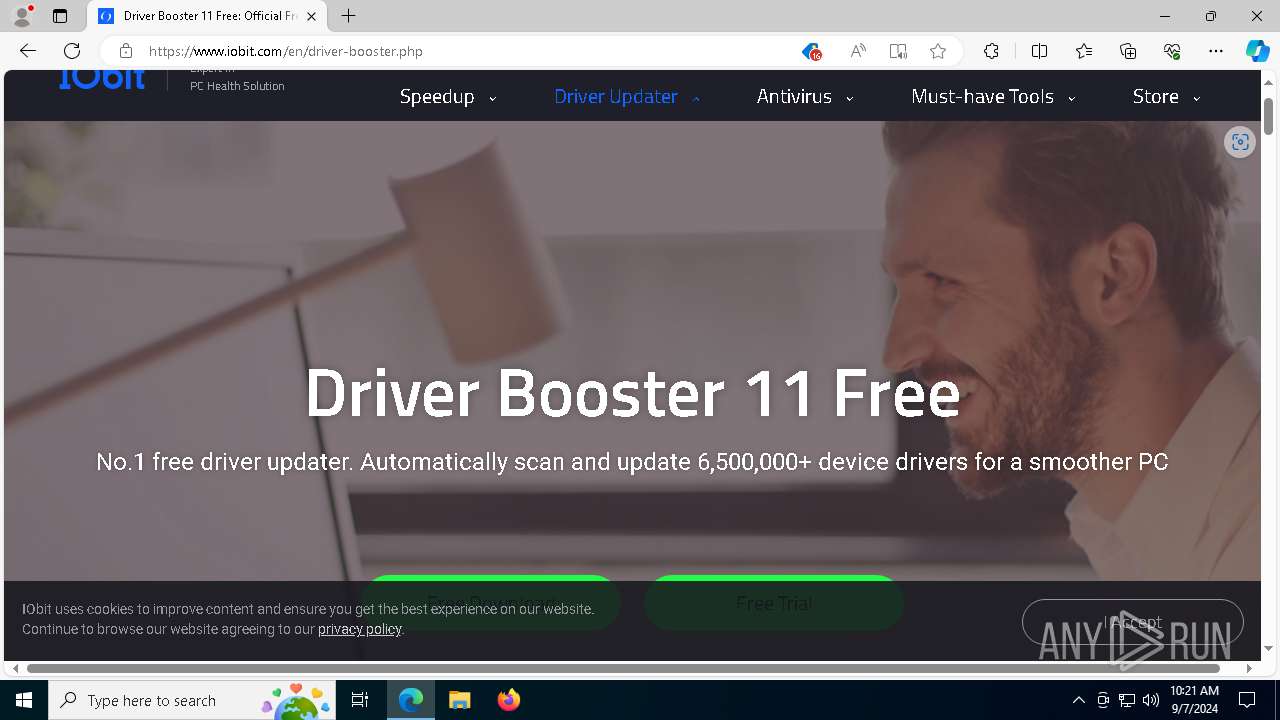This screenshot has height=720, width=1280.
Task: Add page to favorites star icon
Action: pyautogui.click(x=938, y=51)
